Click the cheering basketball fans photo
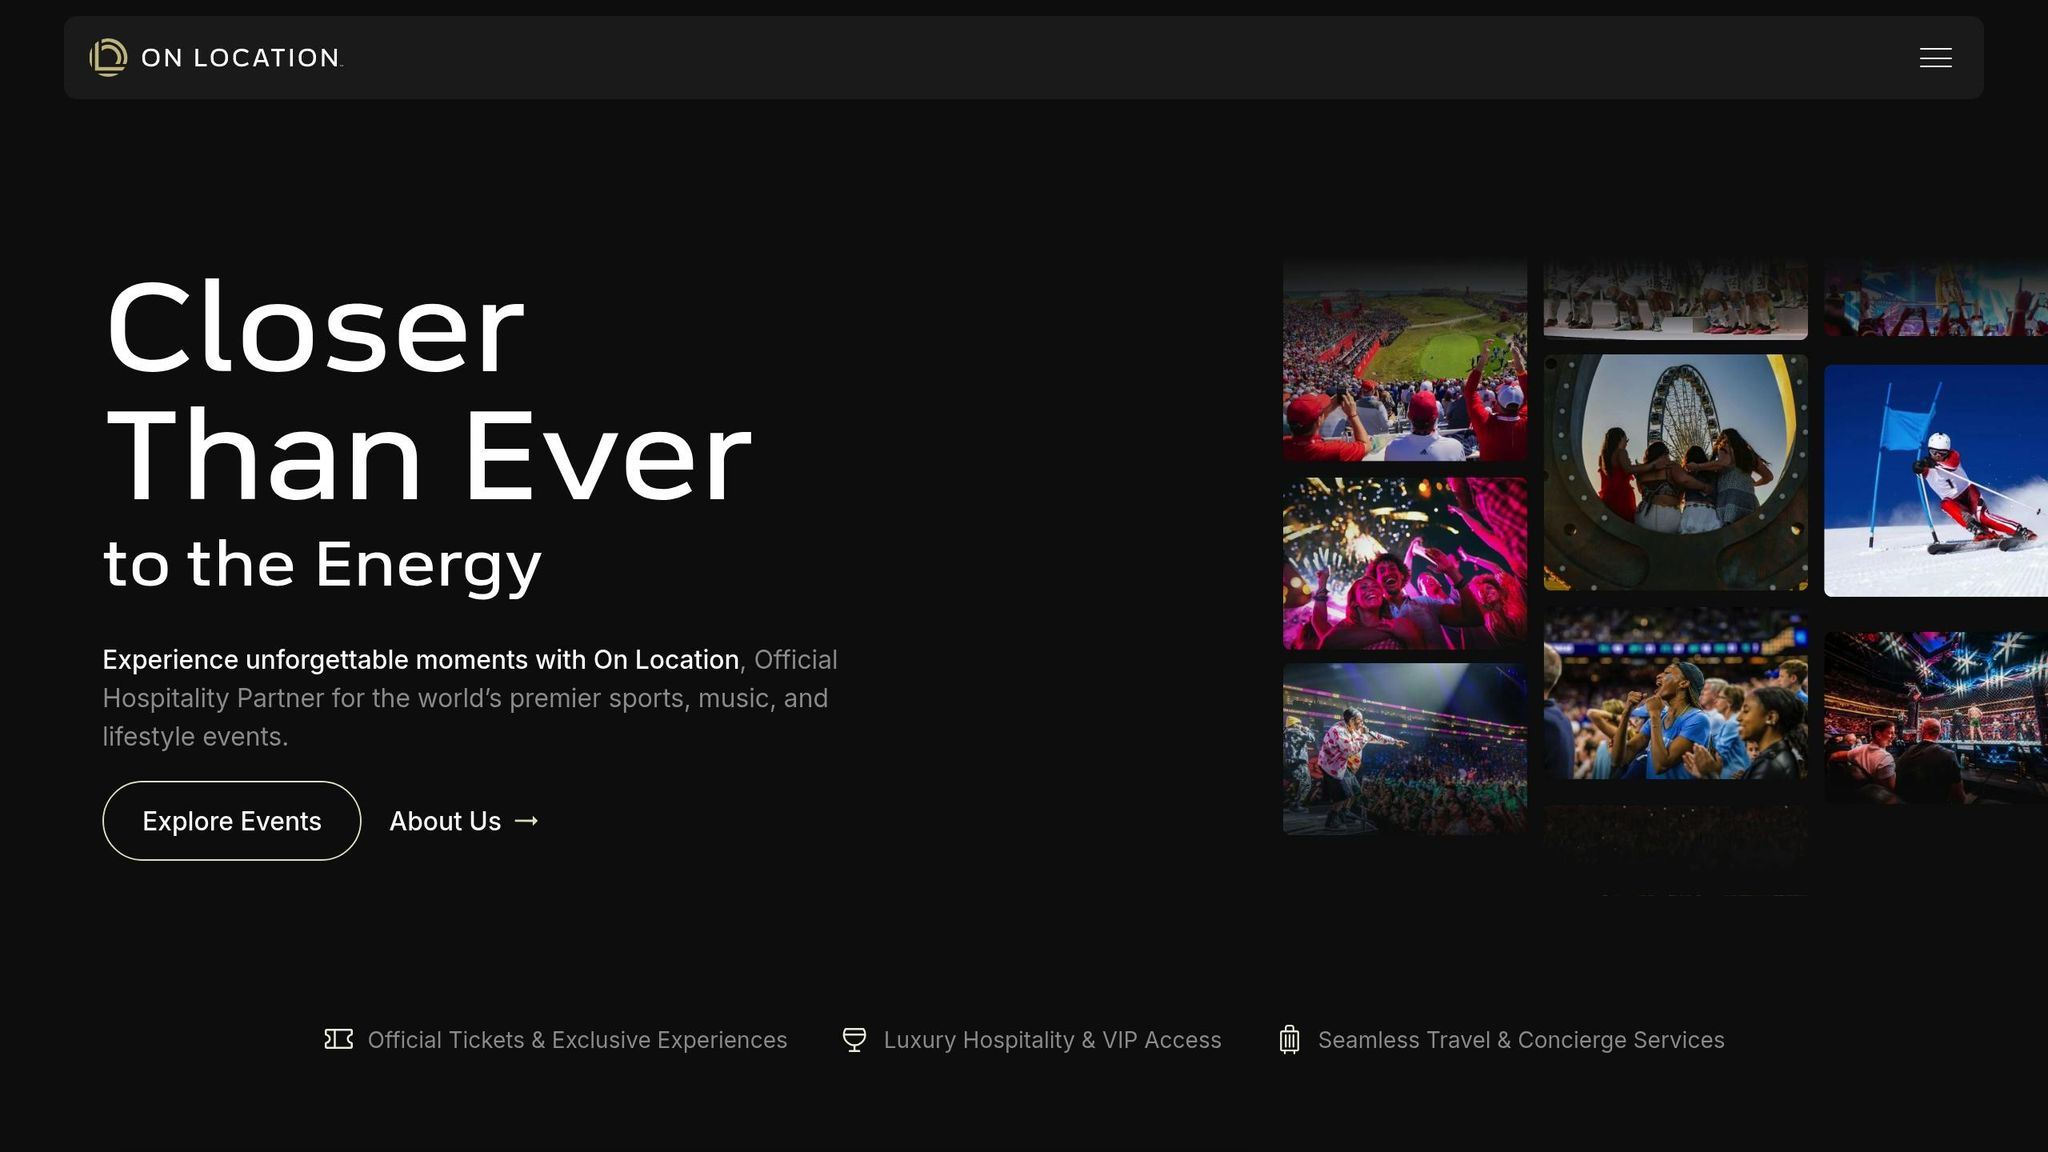 click(1675, 692)
